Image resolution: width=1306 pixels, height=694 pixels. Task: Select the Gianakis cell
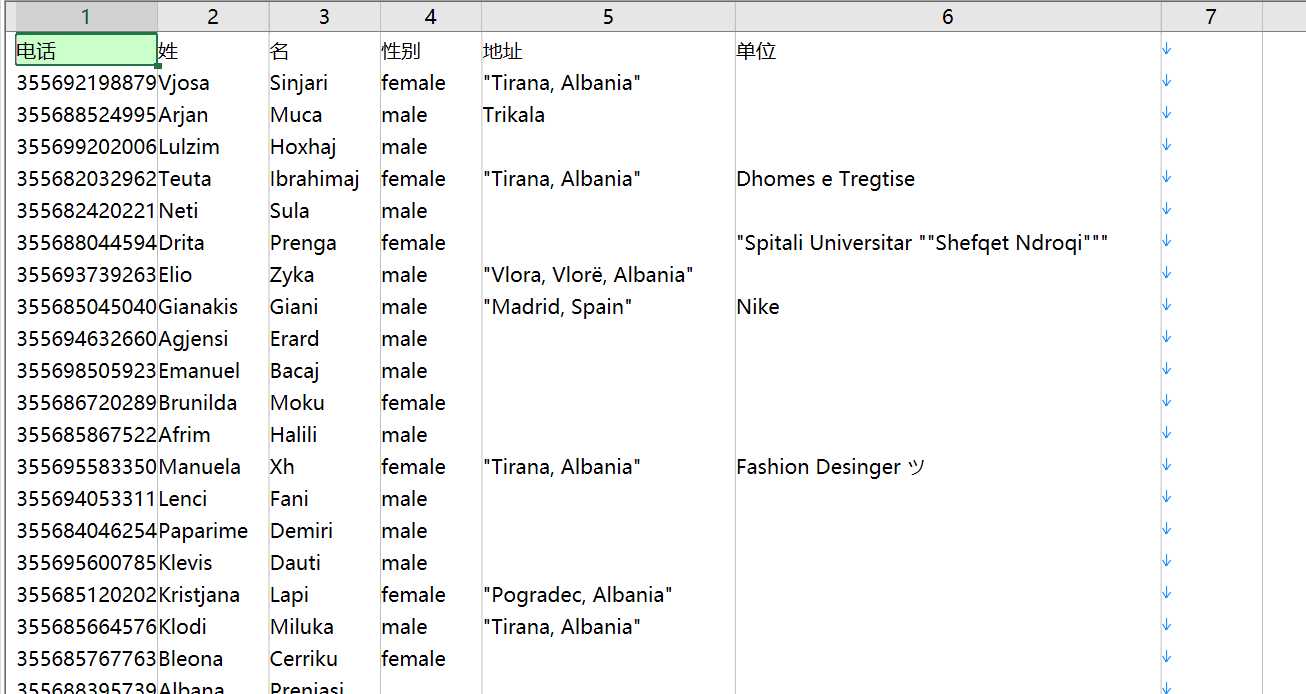213,307
